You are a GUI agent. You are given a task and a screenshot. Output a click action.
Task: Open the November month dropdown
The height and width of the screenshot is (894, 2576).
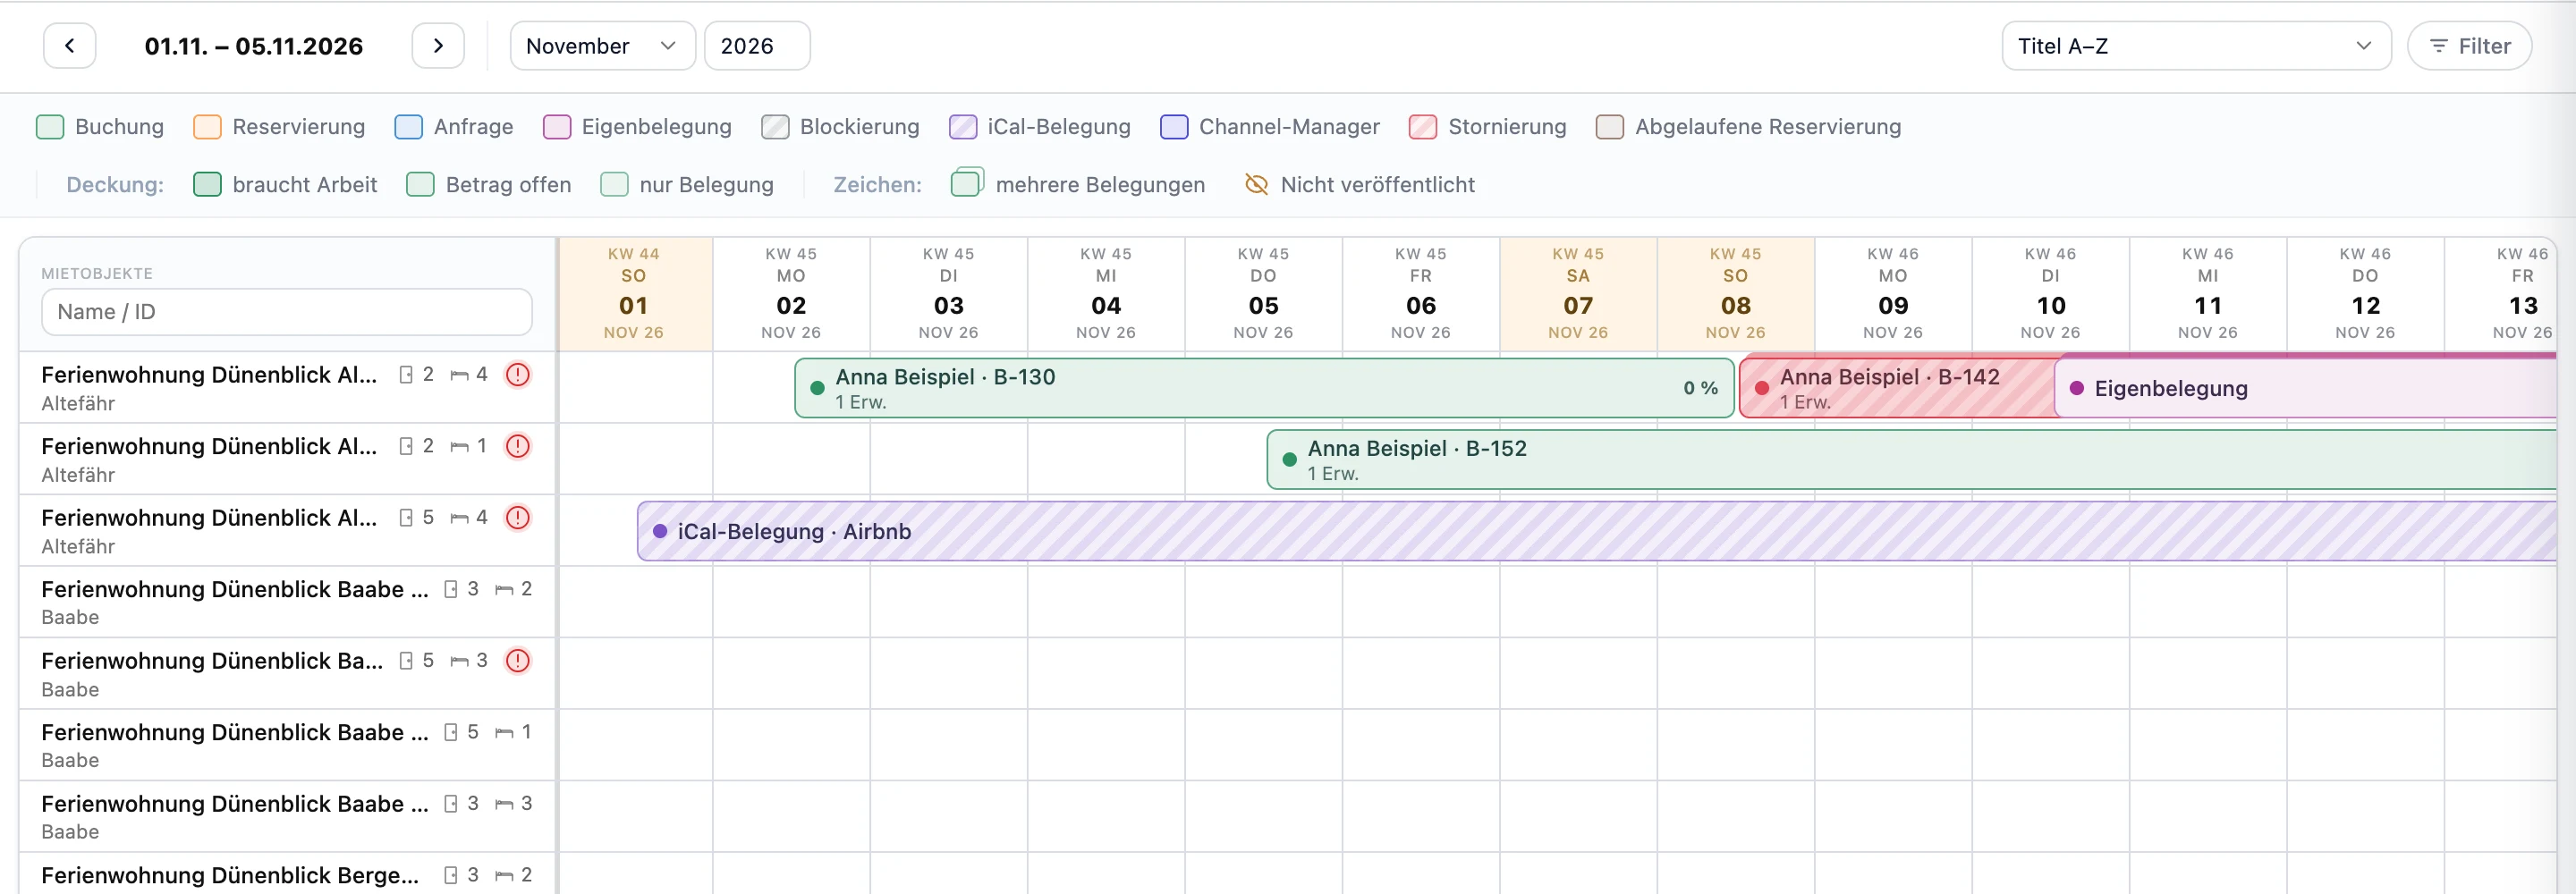602,46
